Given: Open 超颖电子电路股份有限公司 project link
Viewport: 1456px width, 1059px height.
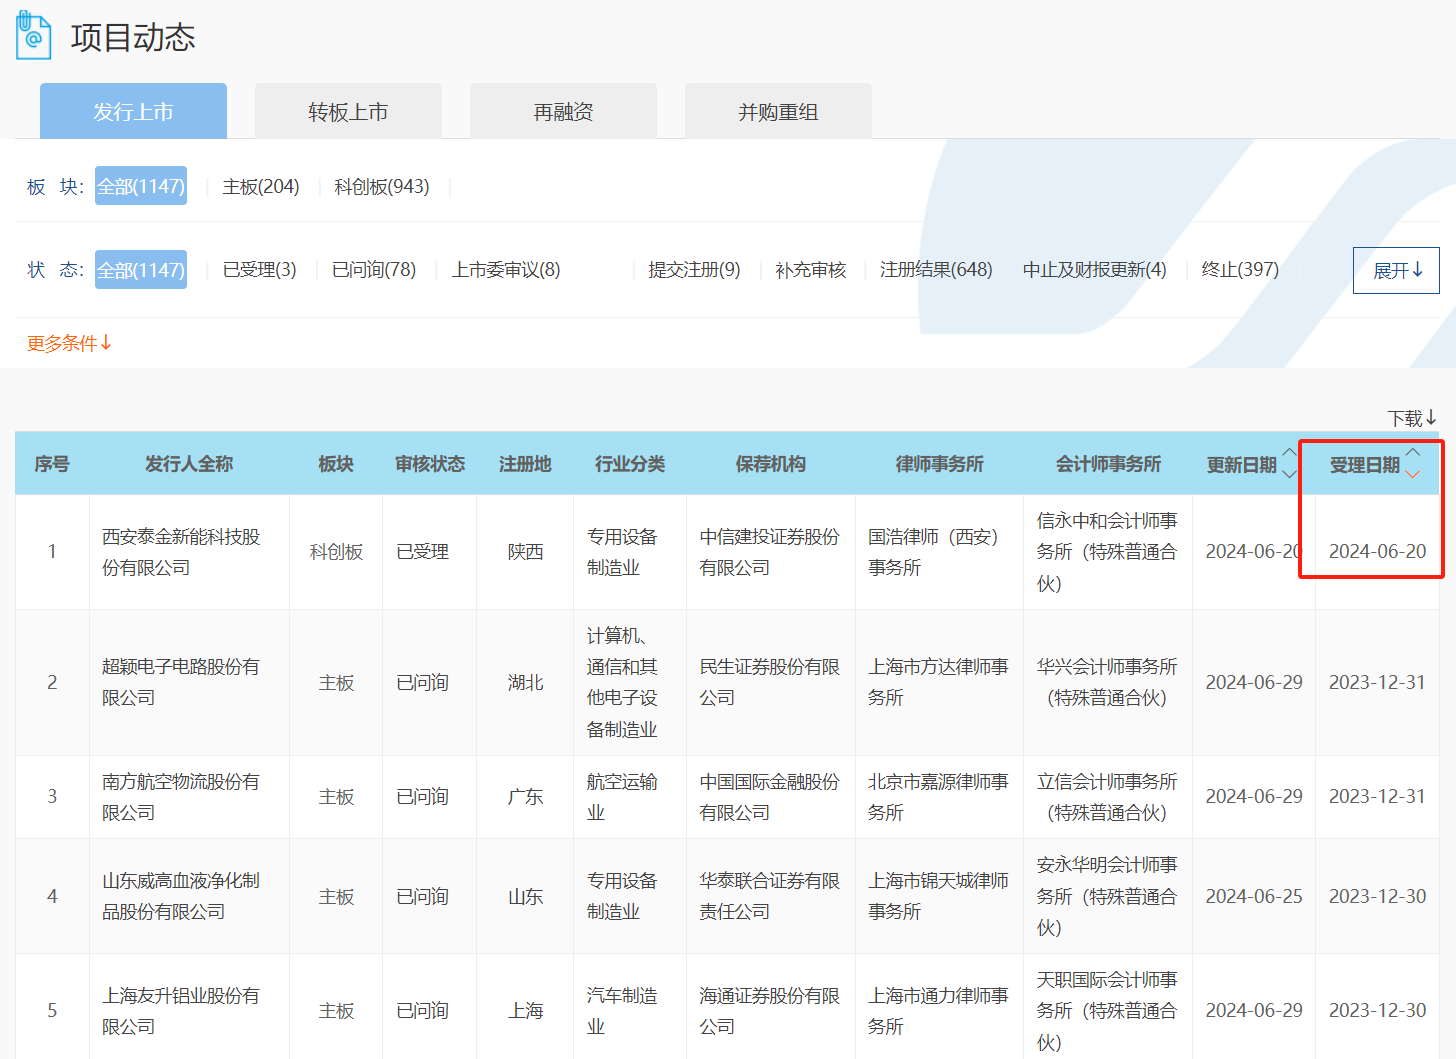Looking at the screenshot, I should click(180, 682).
